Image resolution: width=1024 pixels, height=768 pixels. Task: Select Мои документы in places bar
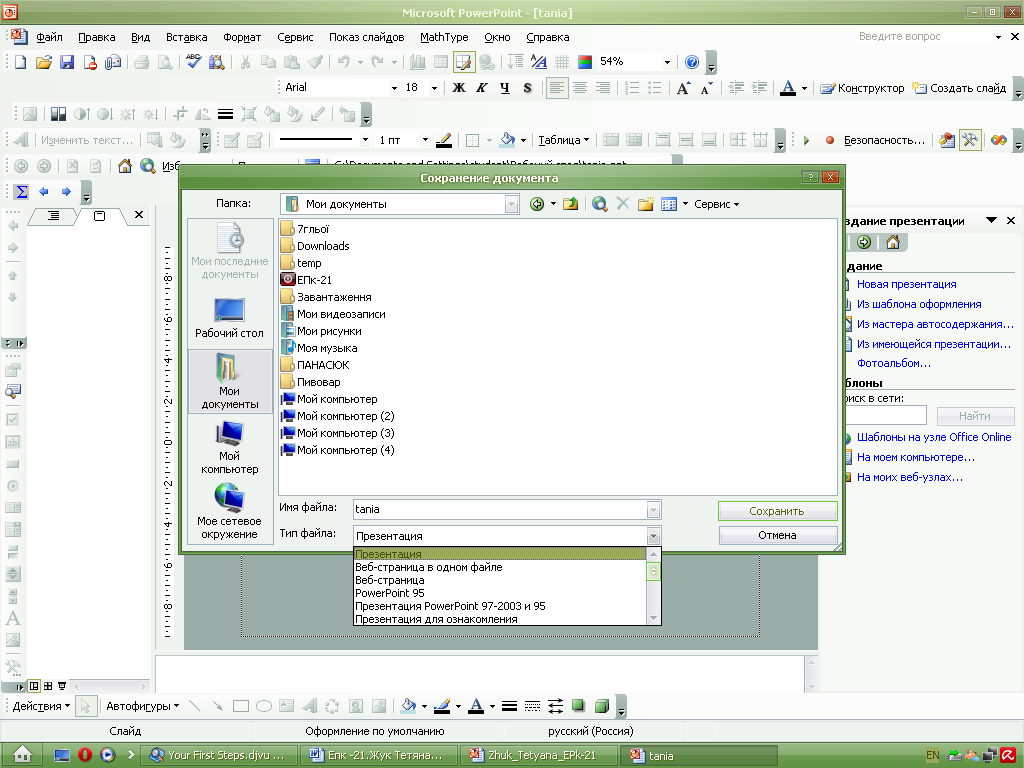pyautogui.click(x=229, y=381)
